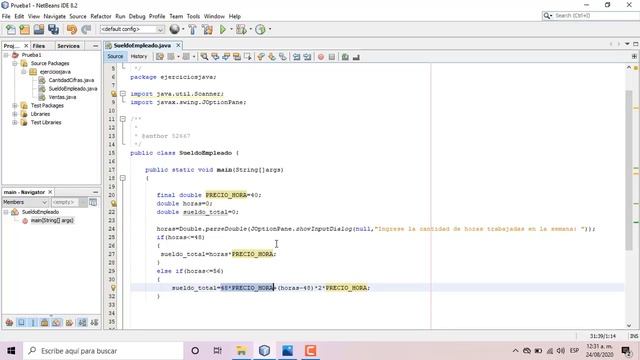Toggle Show Fields filter in Navigator
Image resolution: width=640 pixels, height=360 pixels.
click(x=21, y=323)
